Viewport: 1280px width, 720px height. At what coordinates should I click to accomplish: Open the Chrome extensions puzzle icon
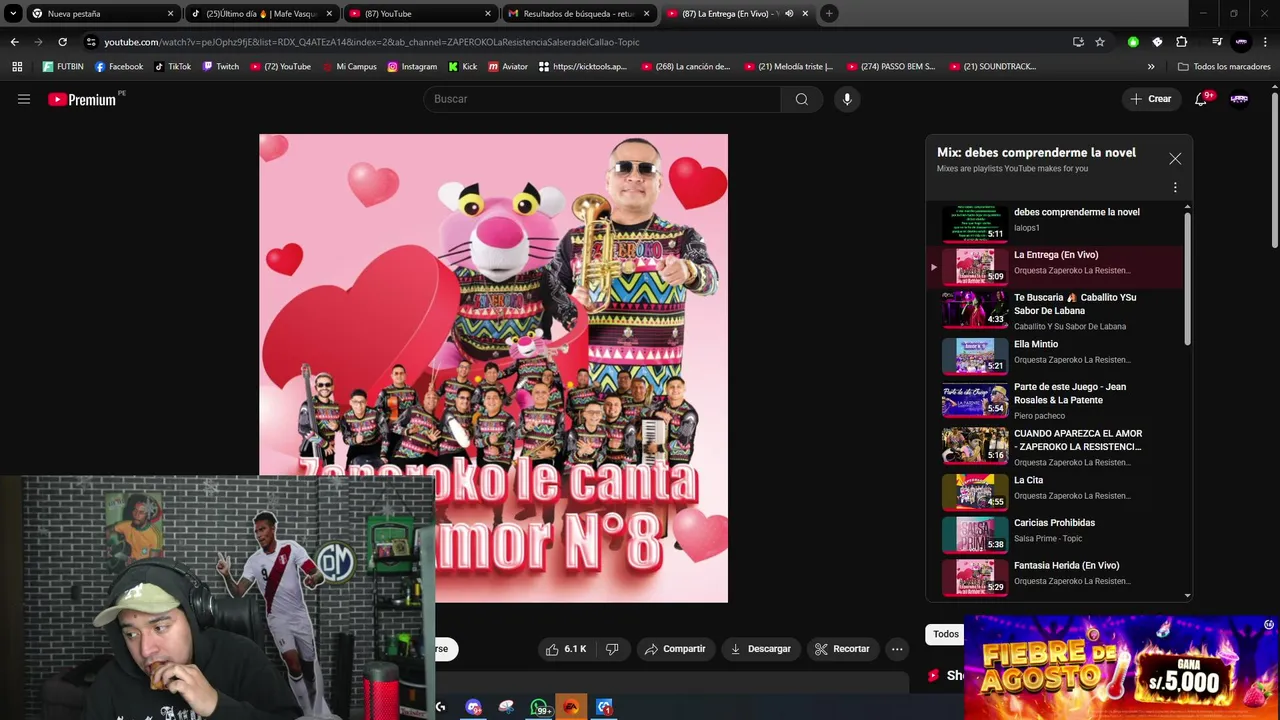(x=1181, y=42)
